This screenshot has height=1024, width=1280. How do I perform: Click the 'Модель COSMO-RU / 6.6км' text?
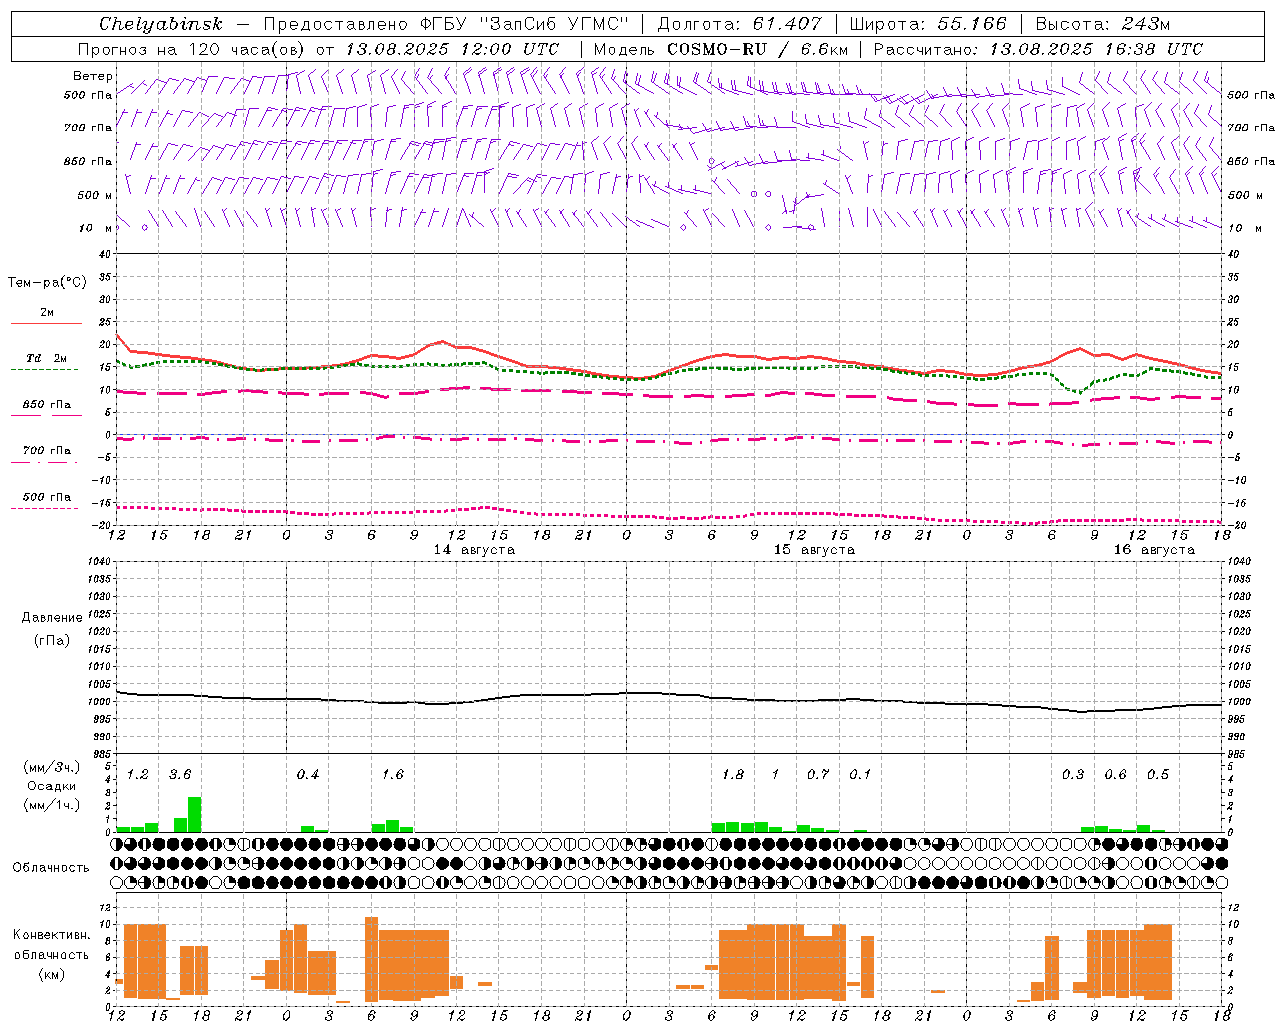[x=720, y=49]
